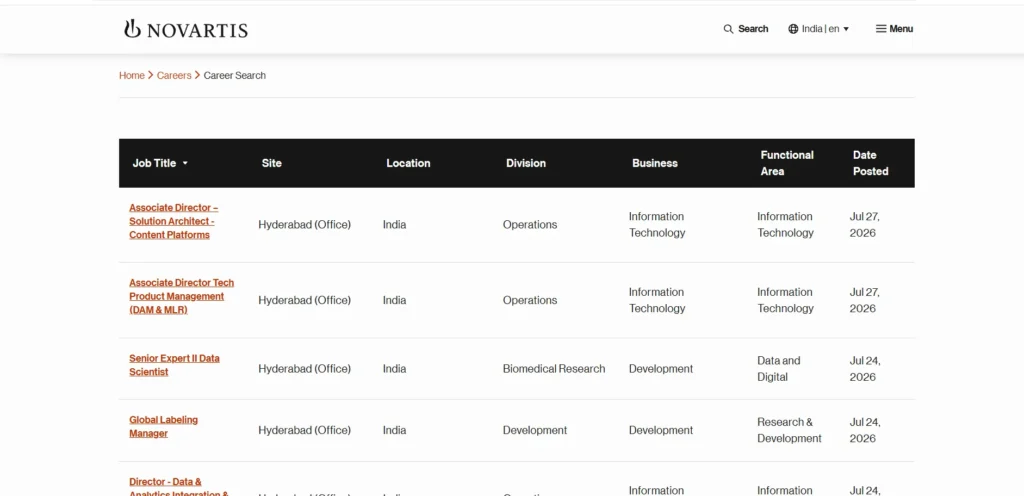This screenshot has height=496, width=1024.
Task: Click Jul 27, 2026 in Solution Architect row
Action: (x=865, y=225)
